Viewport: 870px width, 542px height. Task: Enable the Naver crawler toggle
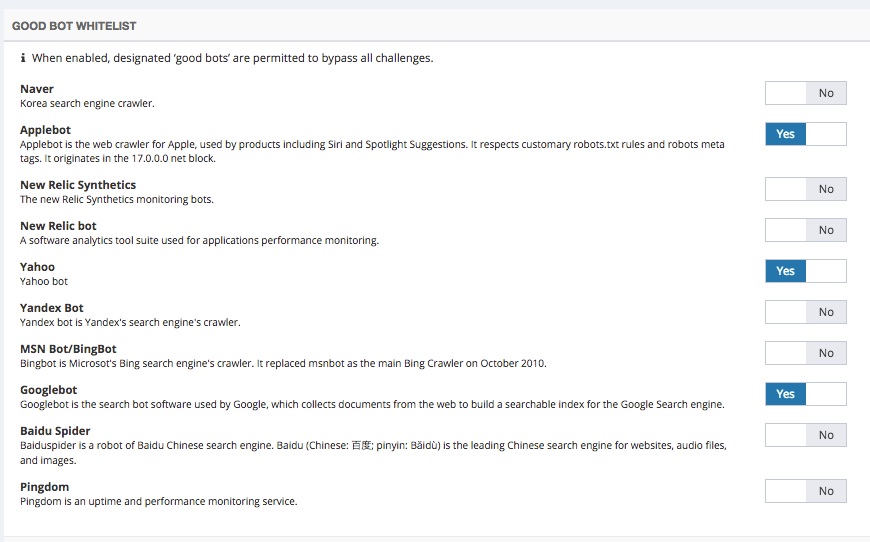pos(805,93)
